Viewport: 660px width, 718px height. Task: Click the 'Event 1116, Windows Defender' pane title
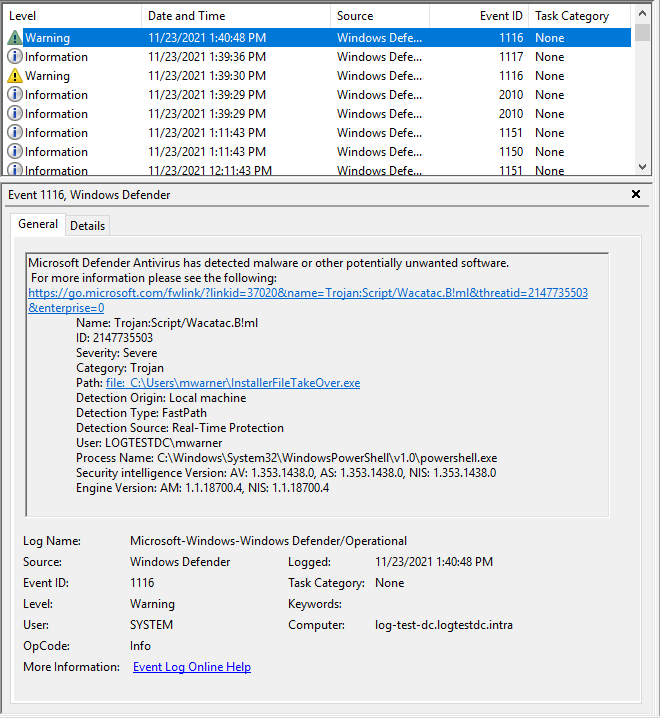[89, 195]
